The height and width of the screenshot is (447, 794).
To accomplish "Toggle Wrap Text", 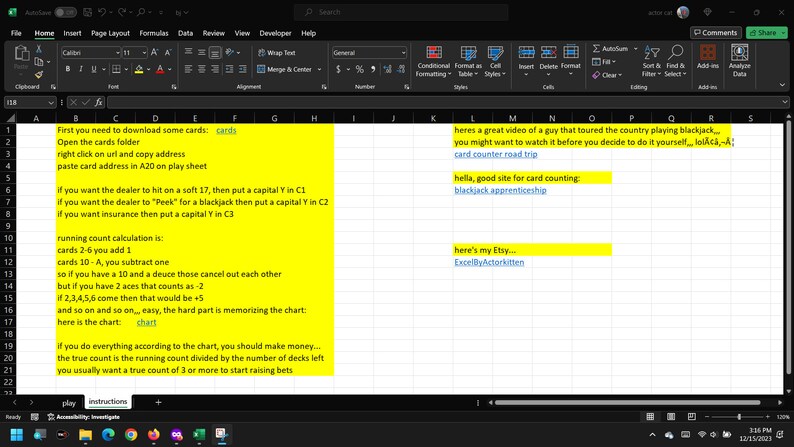I will coord(276,53).
